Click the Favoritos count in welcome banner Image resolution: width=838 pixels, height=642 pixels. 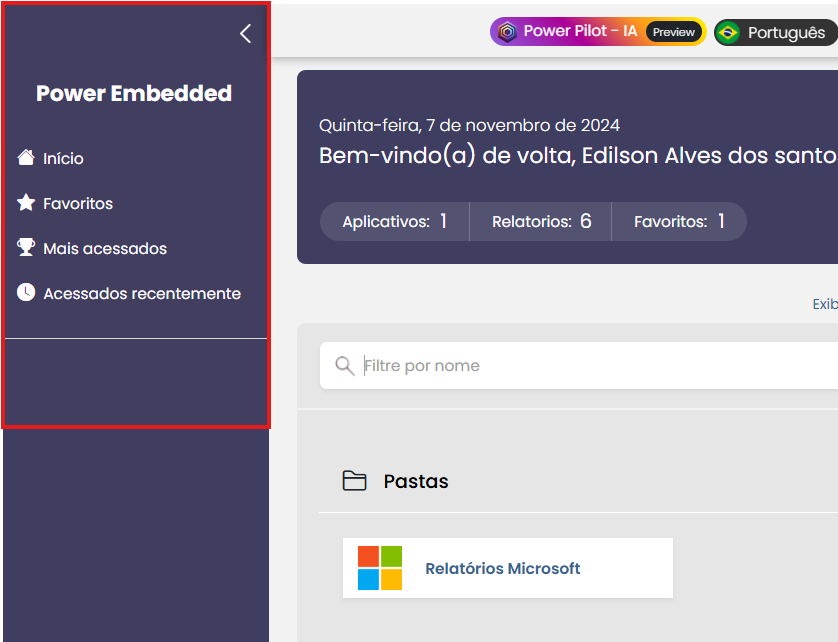pos(679,222)
